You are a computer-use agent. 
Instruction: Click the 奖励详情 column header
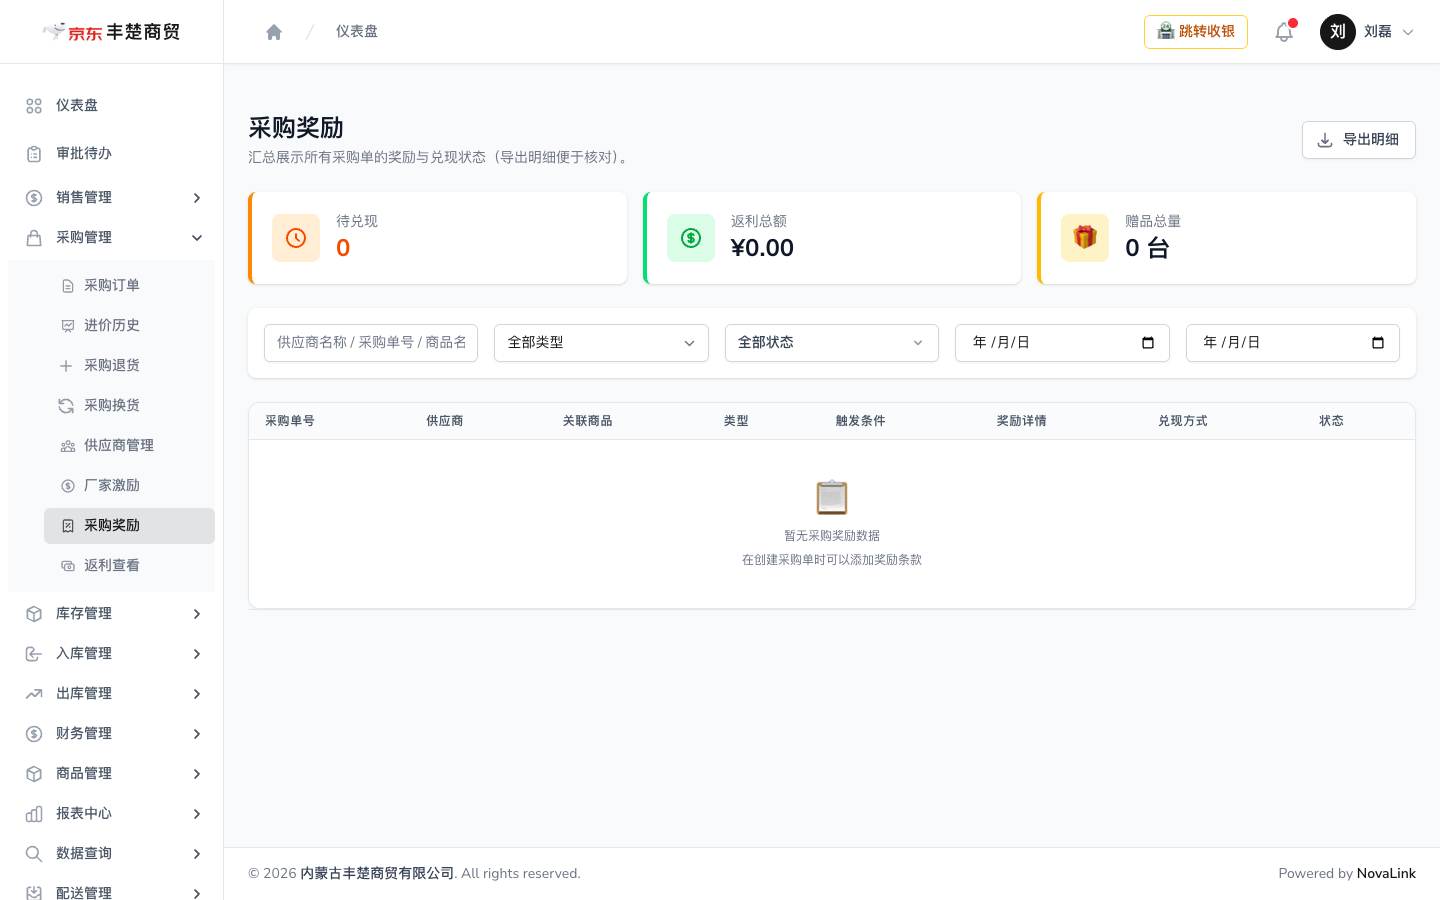pos(1022,421)
